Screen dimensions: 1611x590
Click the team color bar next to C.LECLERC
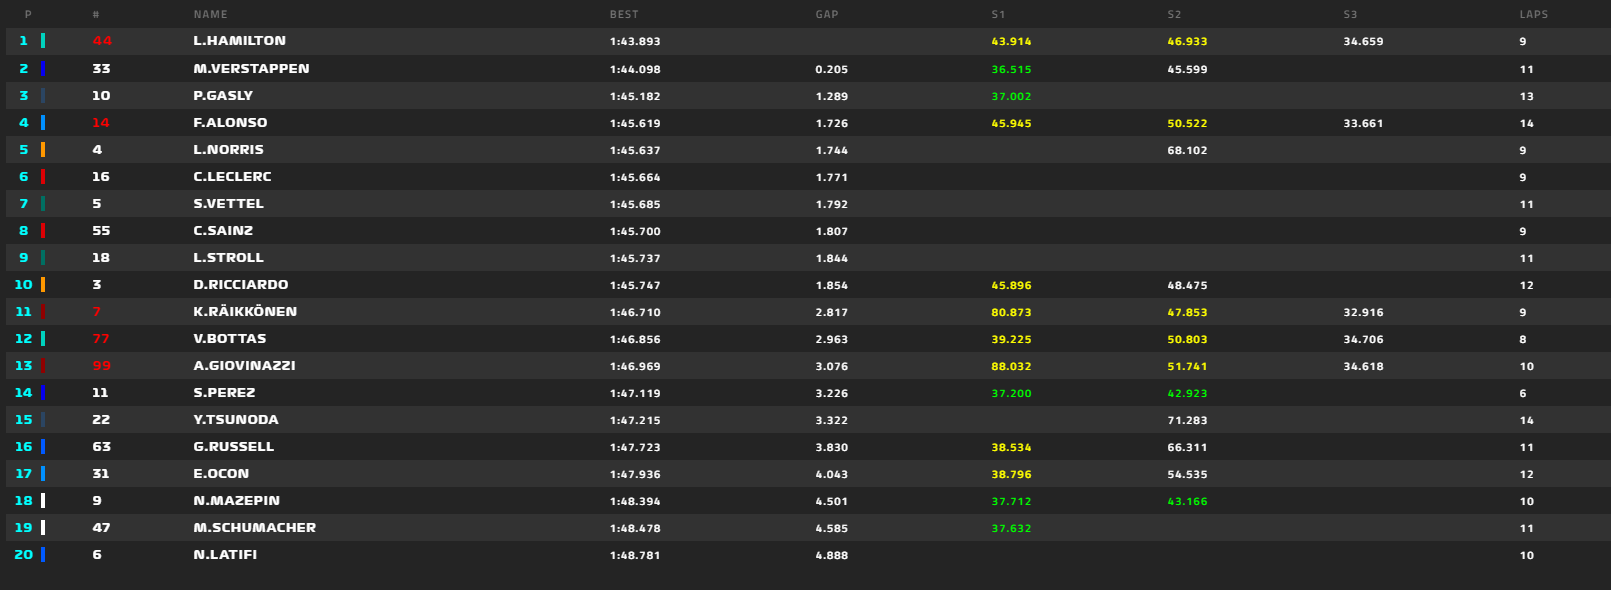[x=43, y=177]
